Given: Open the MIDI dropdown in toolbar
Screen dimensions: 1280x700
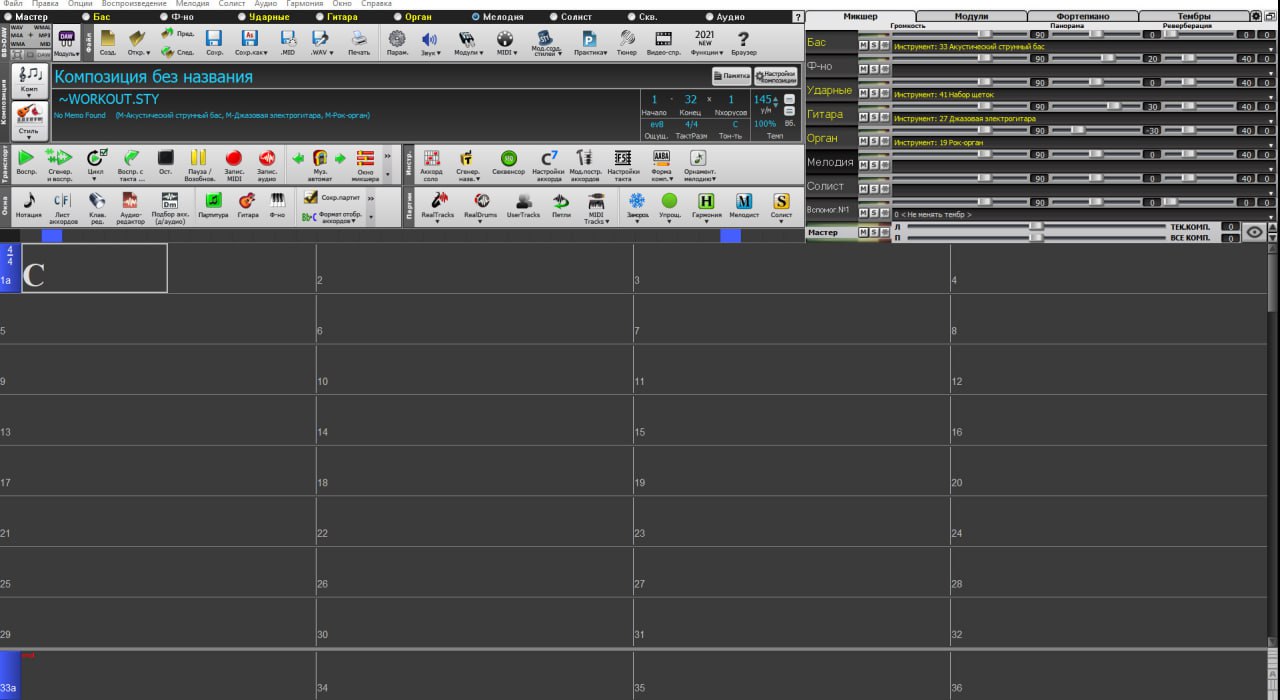Looking at the screenshot, I should click(508, 42).
